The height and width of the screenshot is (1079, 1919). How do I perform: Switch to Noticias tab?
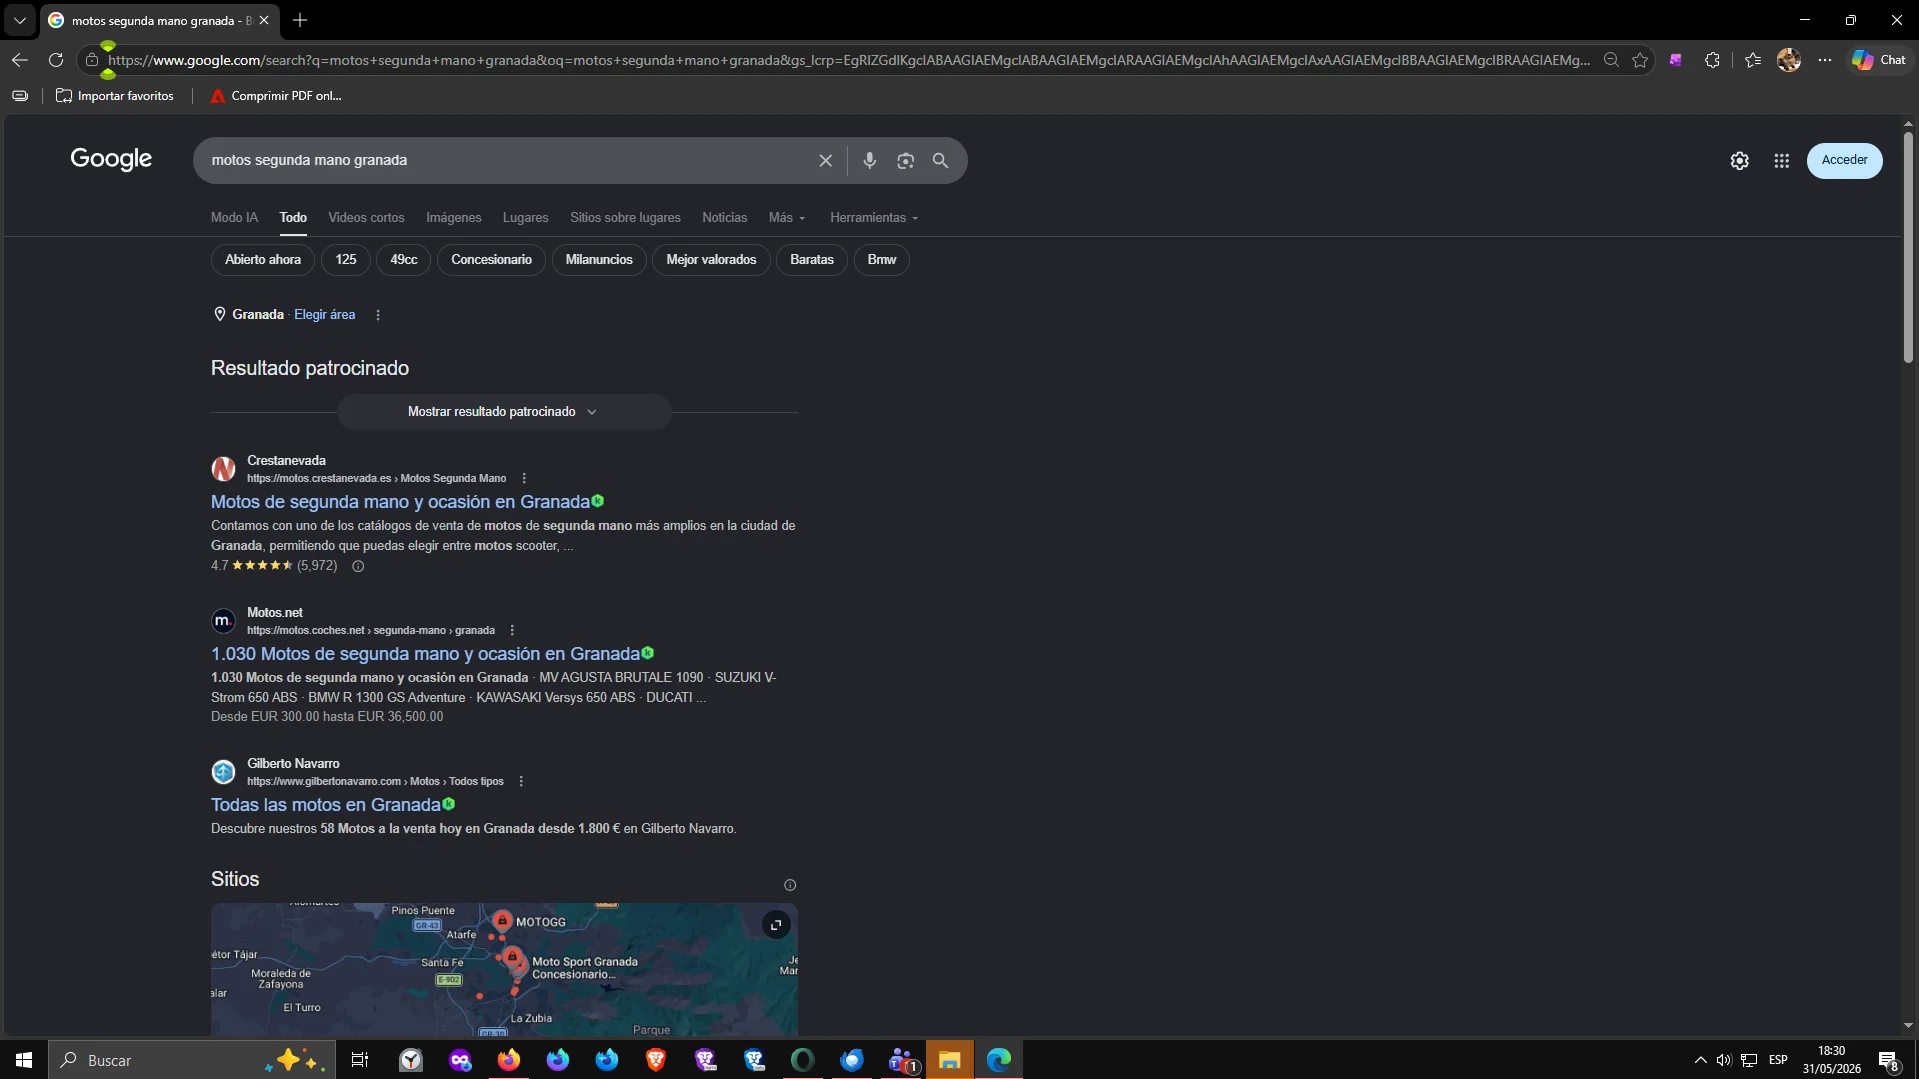(724, 218)
